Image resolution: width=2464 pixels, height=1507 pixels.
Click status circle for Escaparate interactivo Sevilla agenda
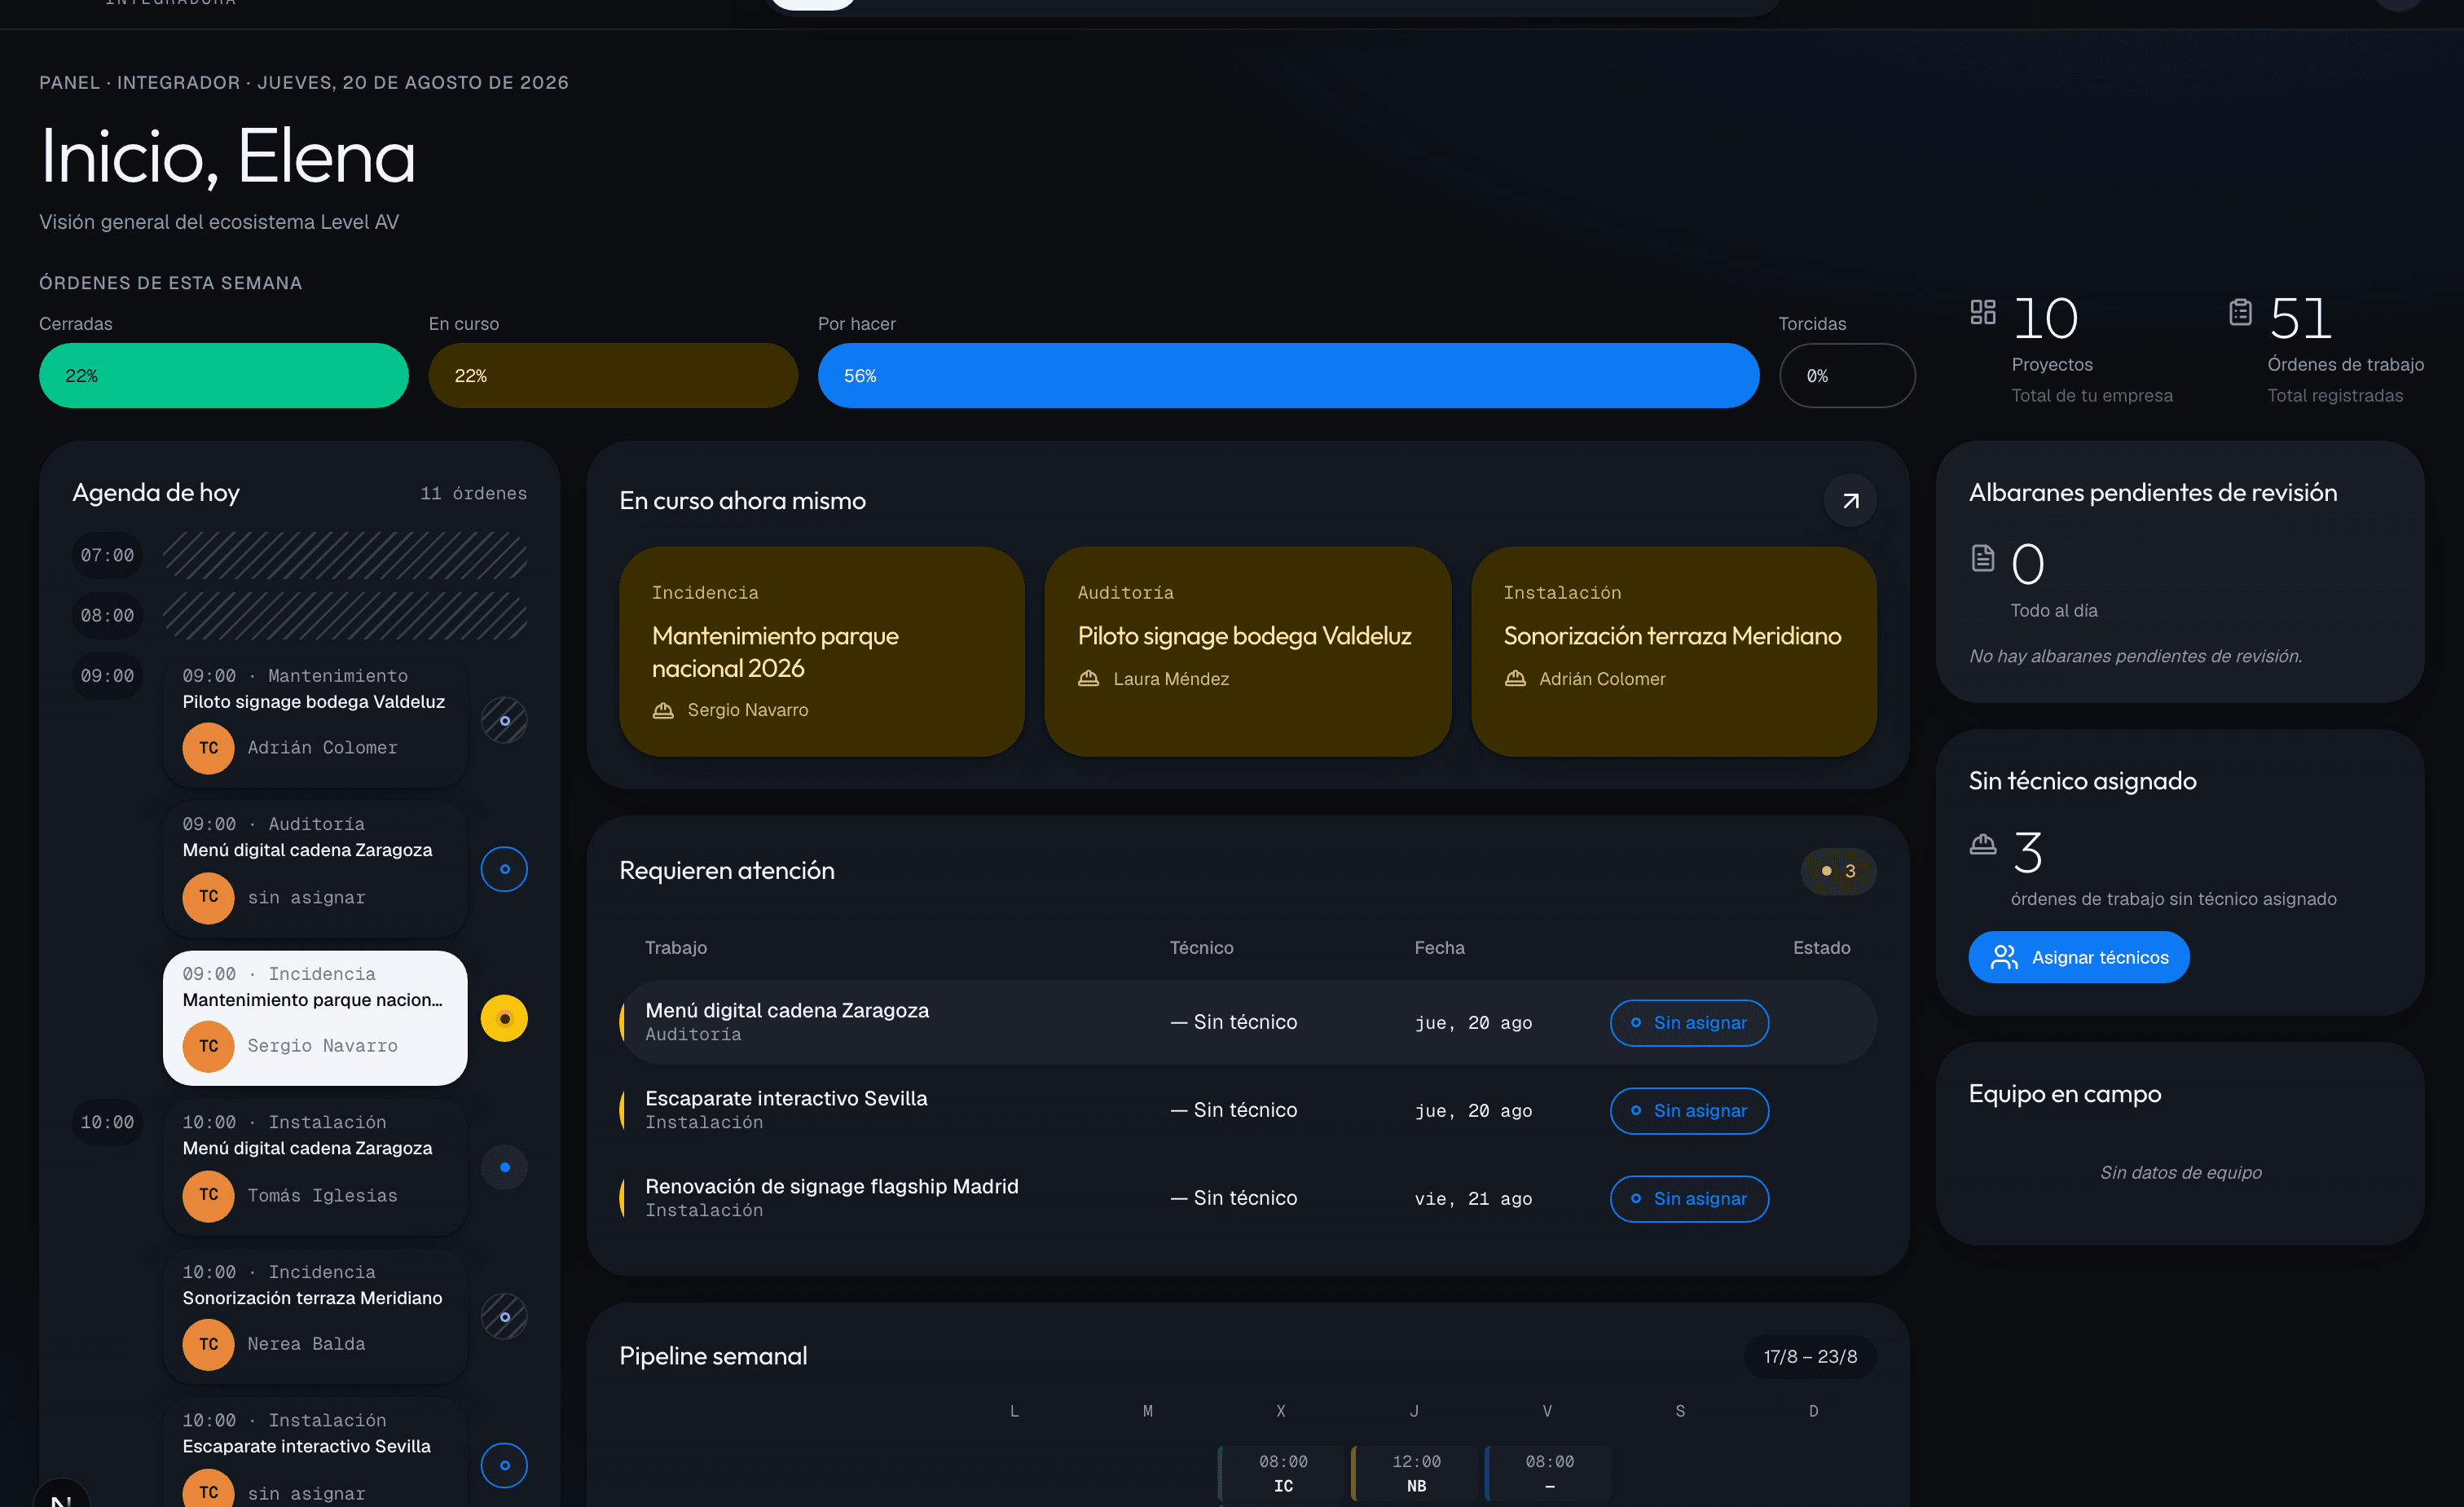(x=504, y=1465)
